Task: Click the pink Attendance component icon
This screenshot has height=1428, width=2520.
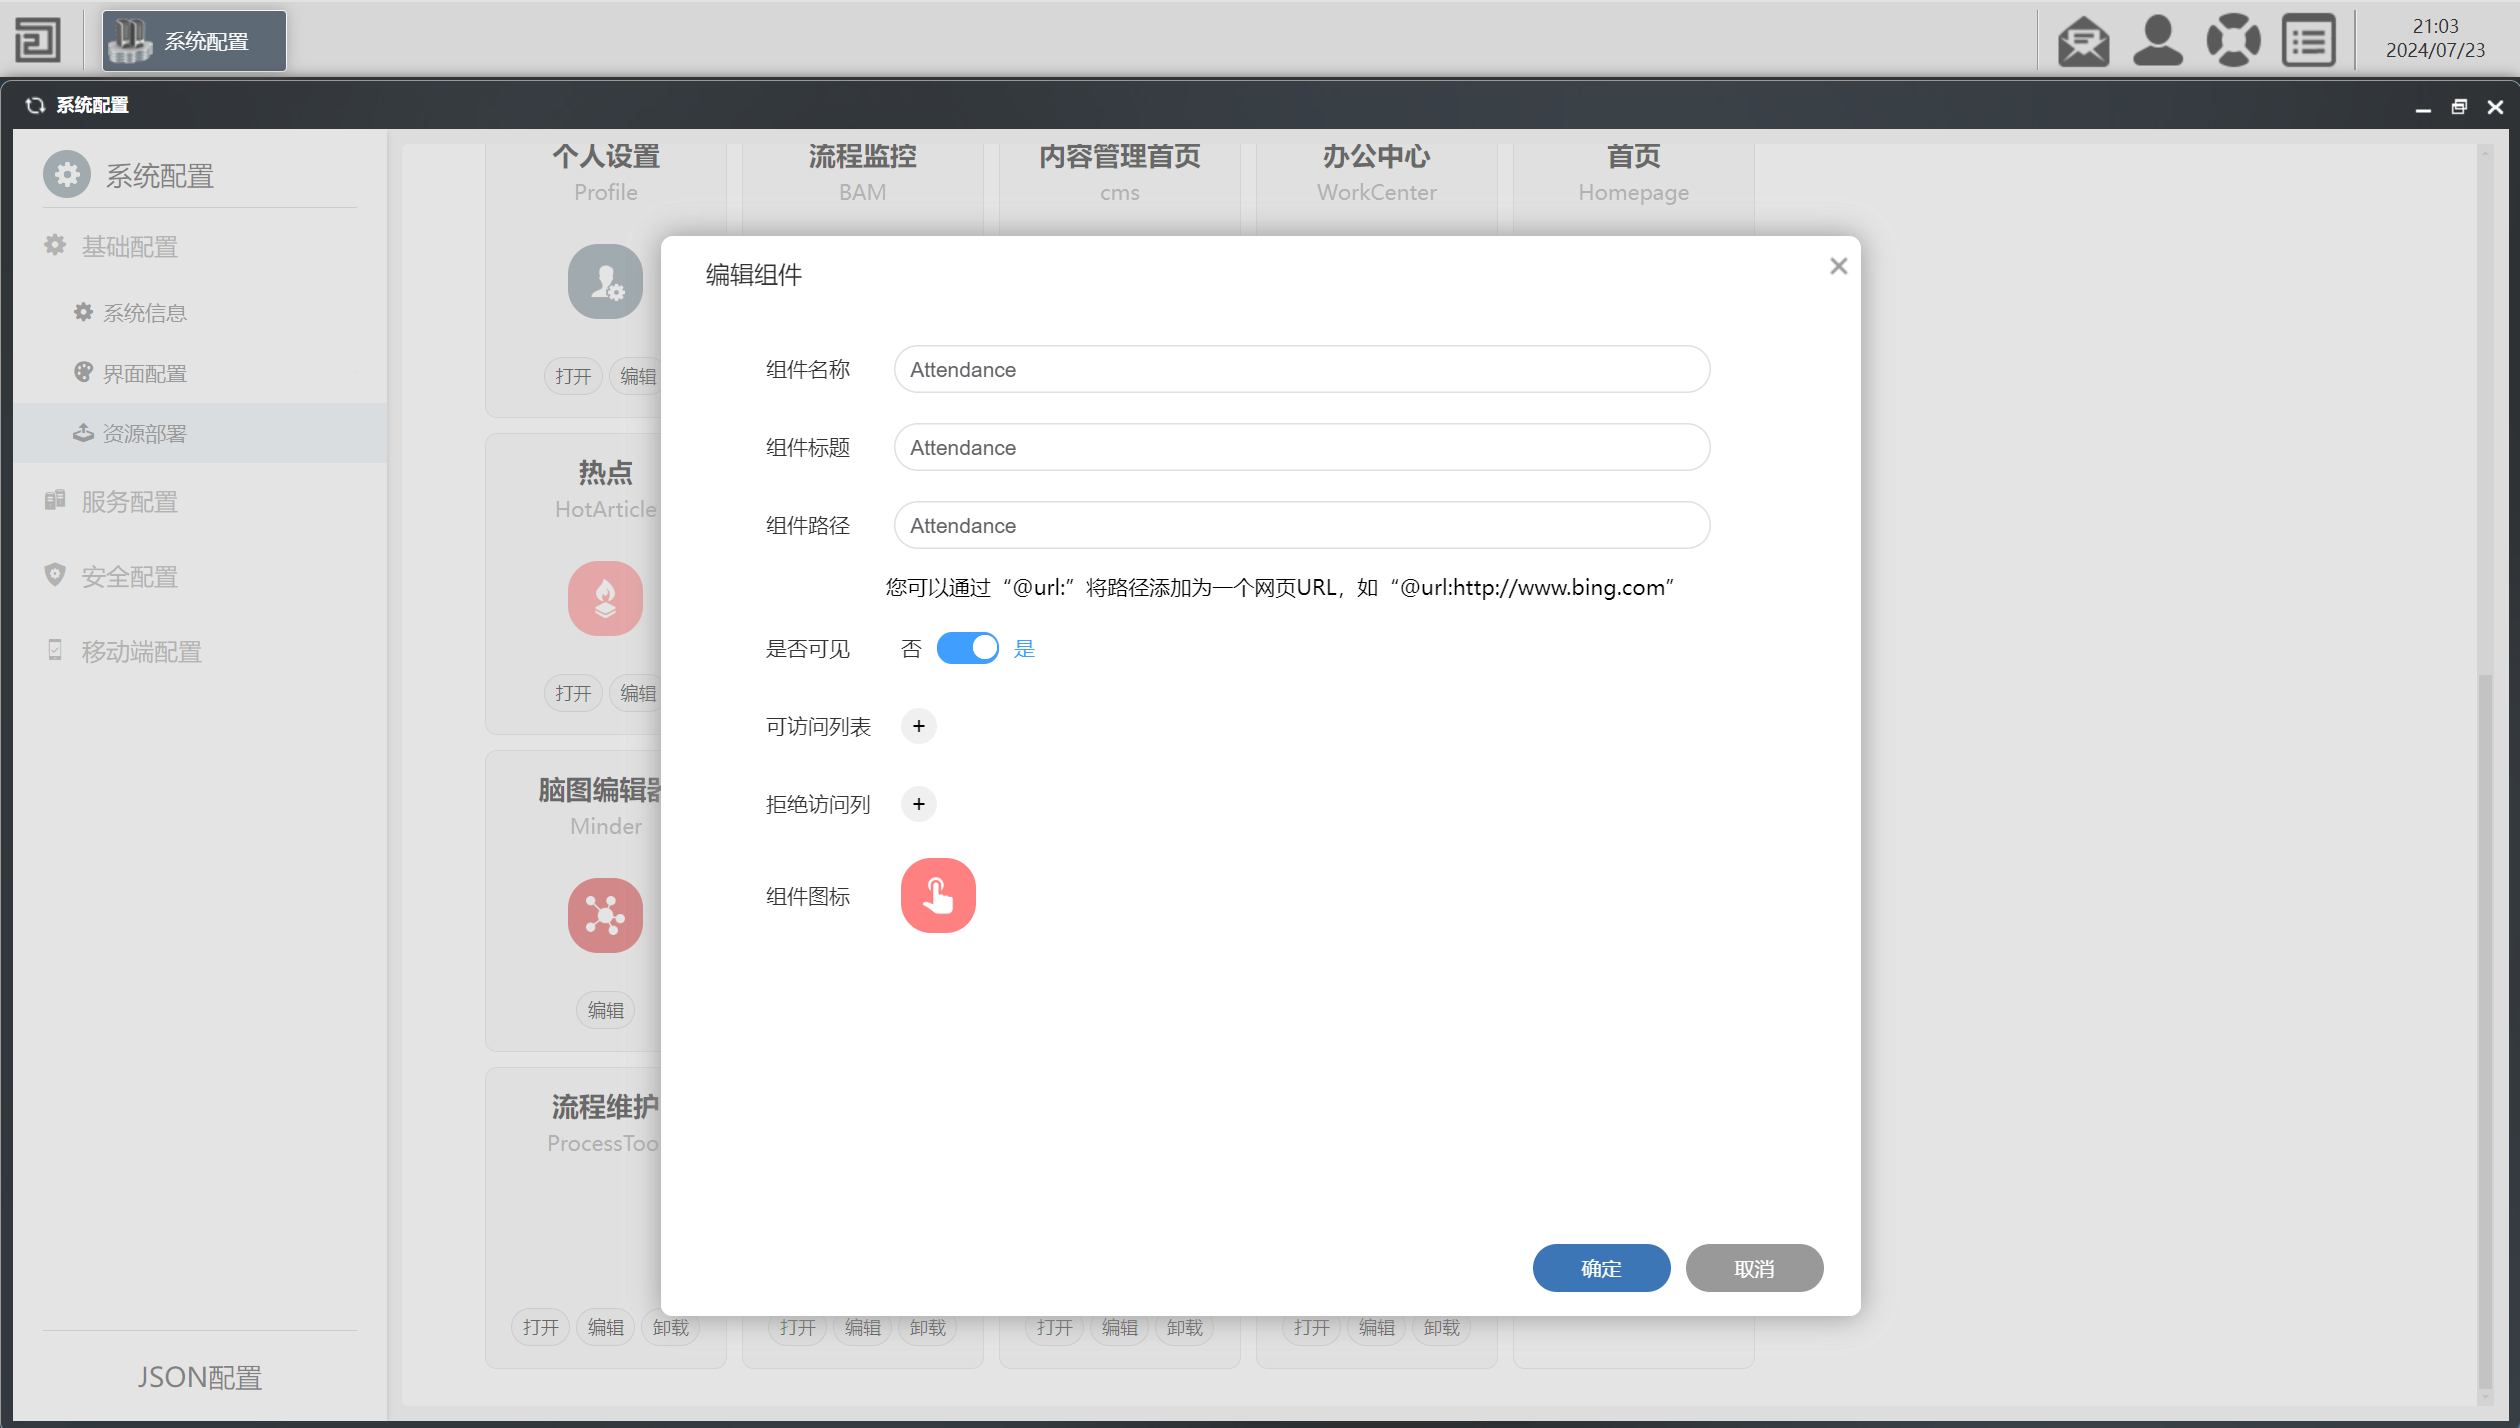Action: tap(937, 895)
